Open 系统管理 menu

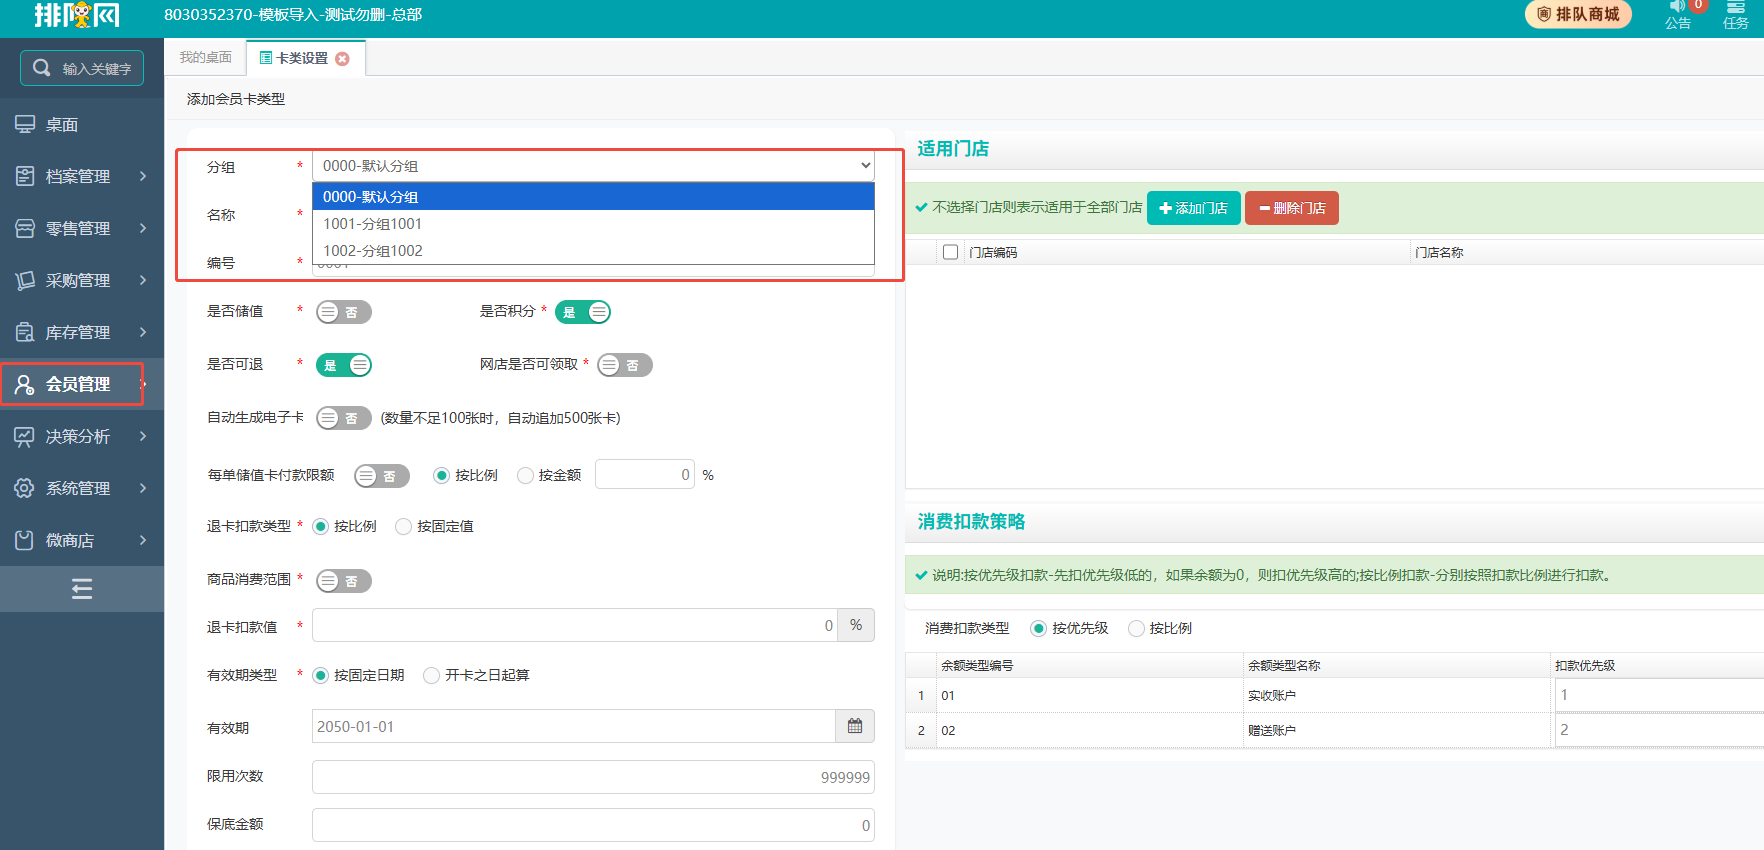(82, 488)
